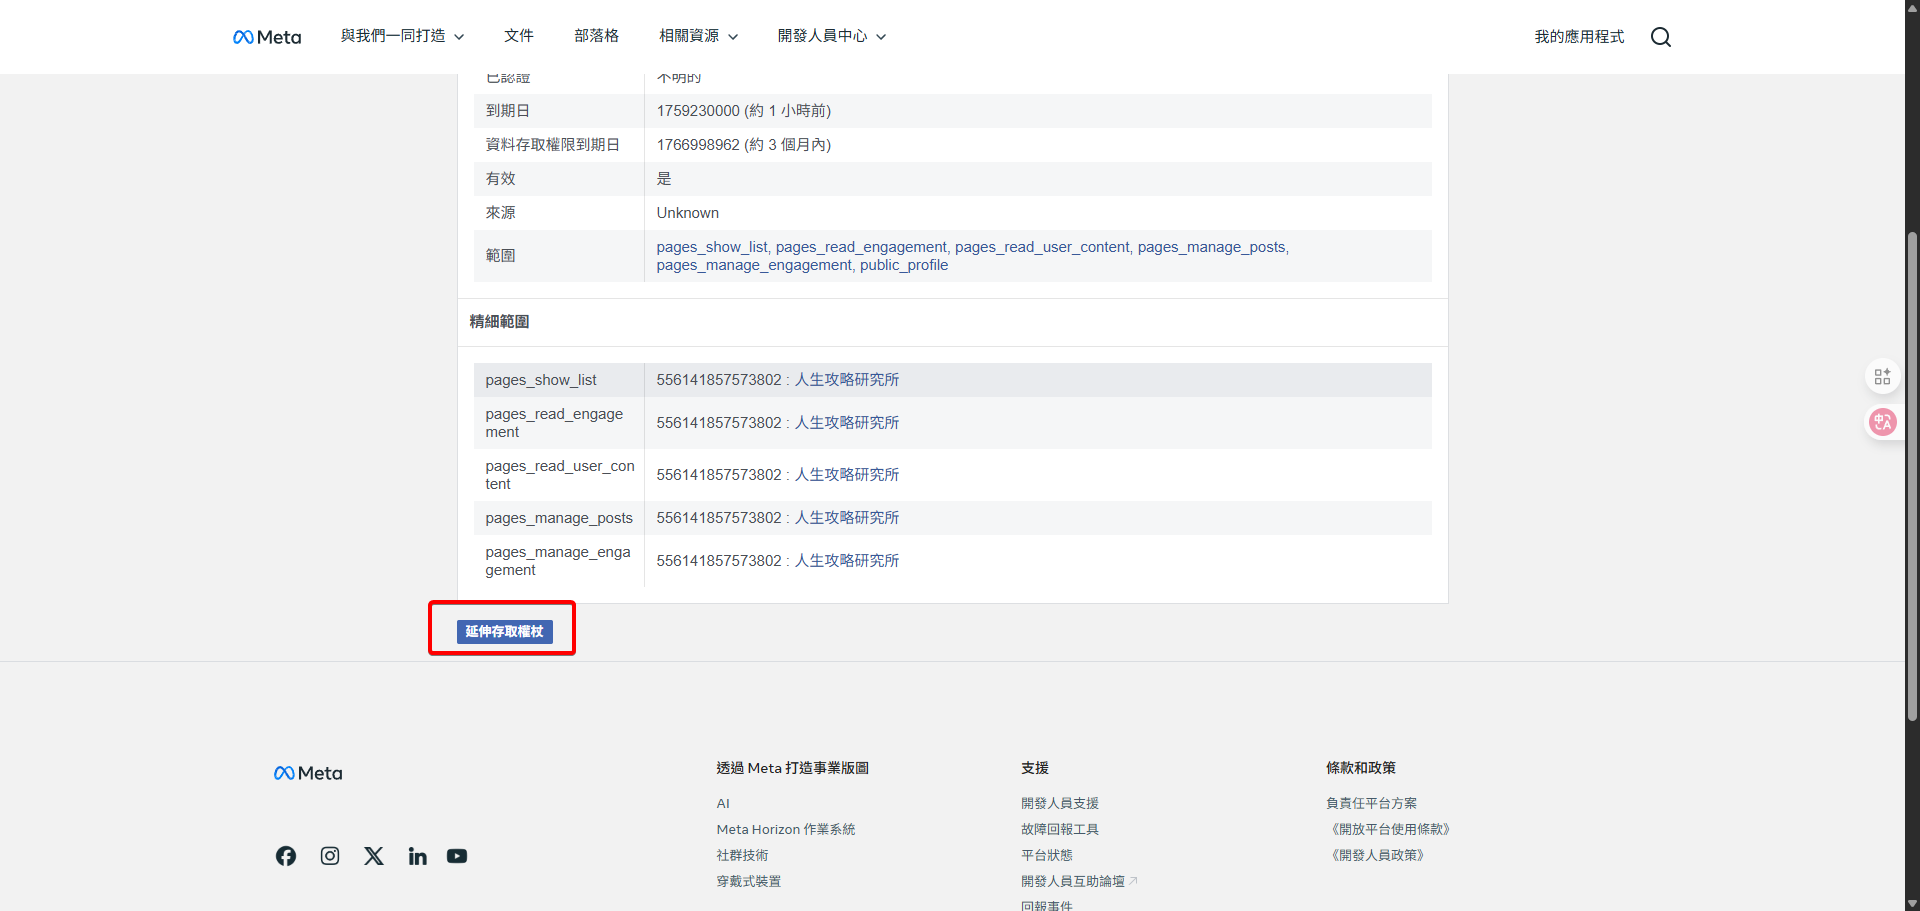The width and height of the screenshot is (1920, 911).
Task: Click the 延伸存取權杖 button
Action: click(503, 631)
